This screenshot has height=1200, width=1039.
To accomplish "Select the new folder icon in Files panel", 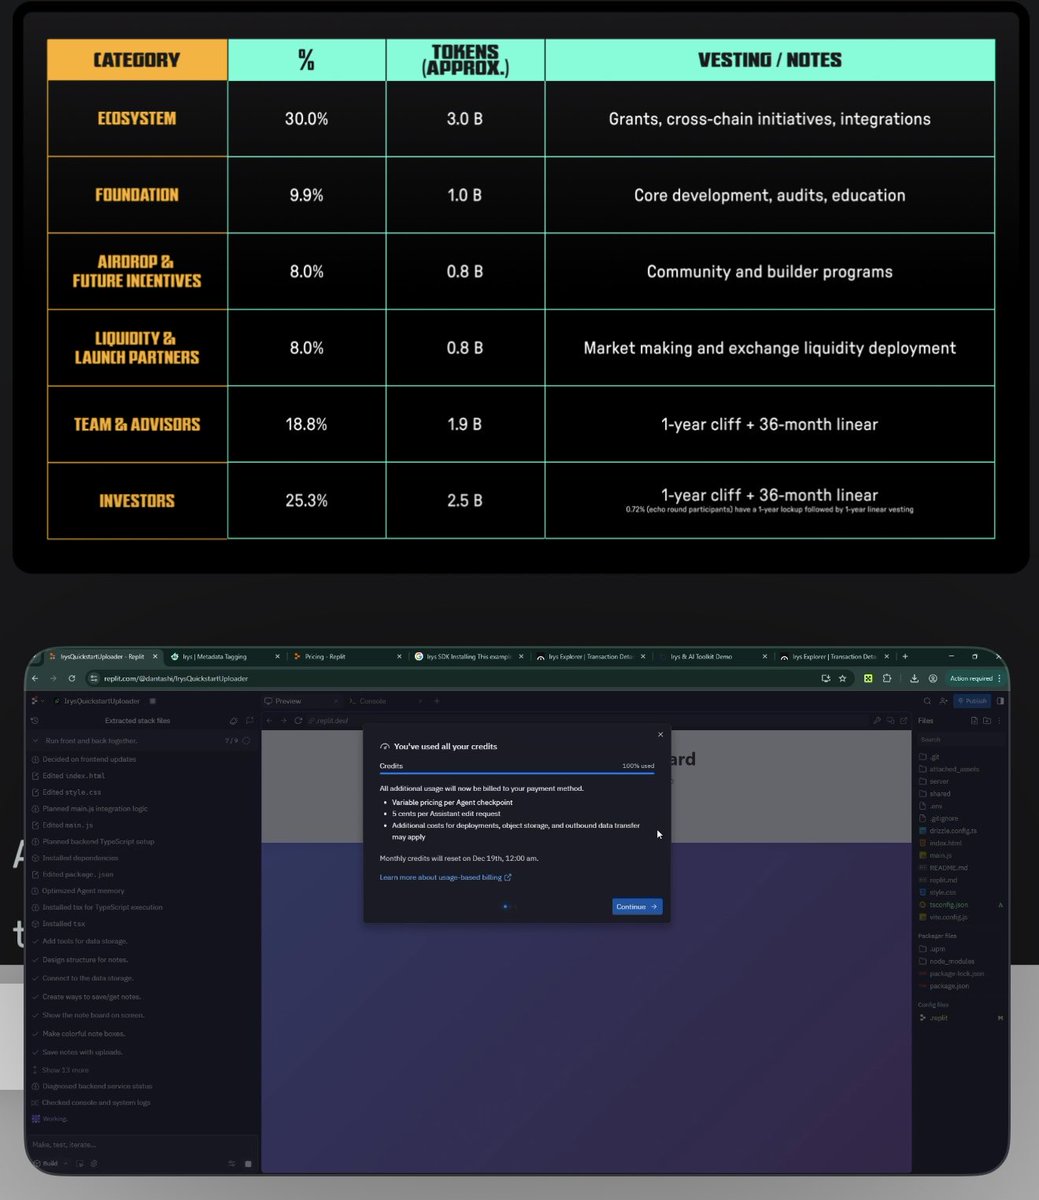I will pos(987,720).
